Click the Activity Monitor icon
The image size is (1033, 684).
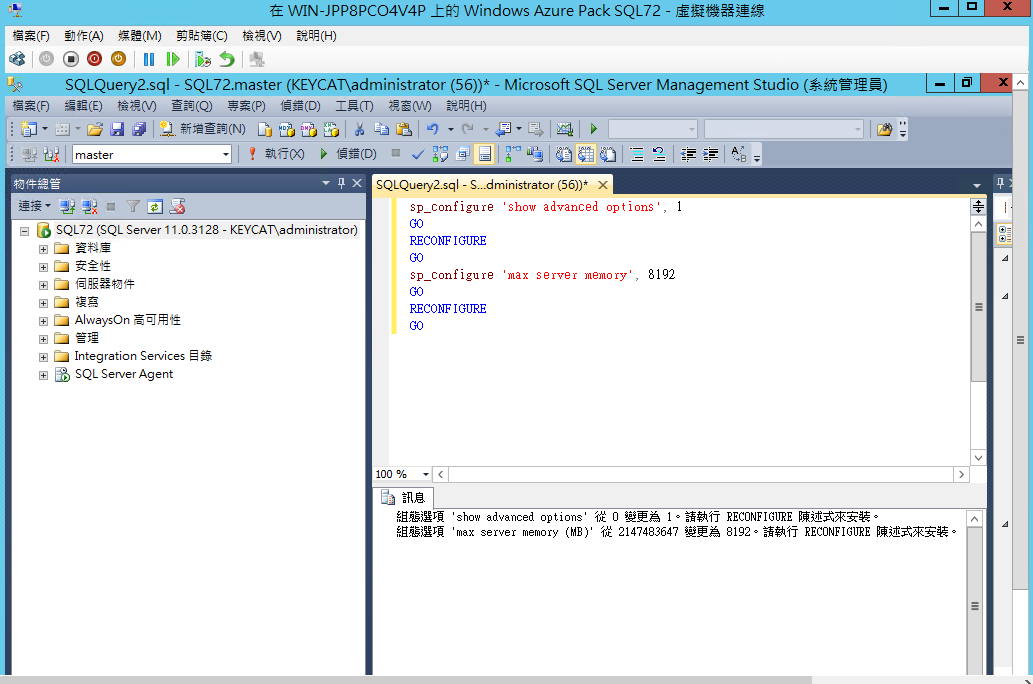point(565,129)
